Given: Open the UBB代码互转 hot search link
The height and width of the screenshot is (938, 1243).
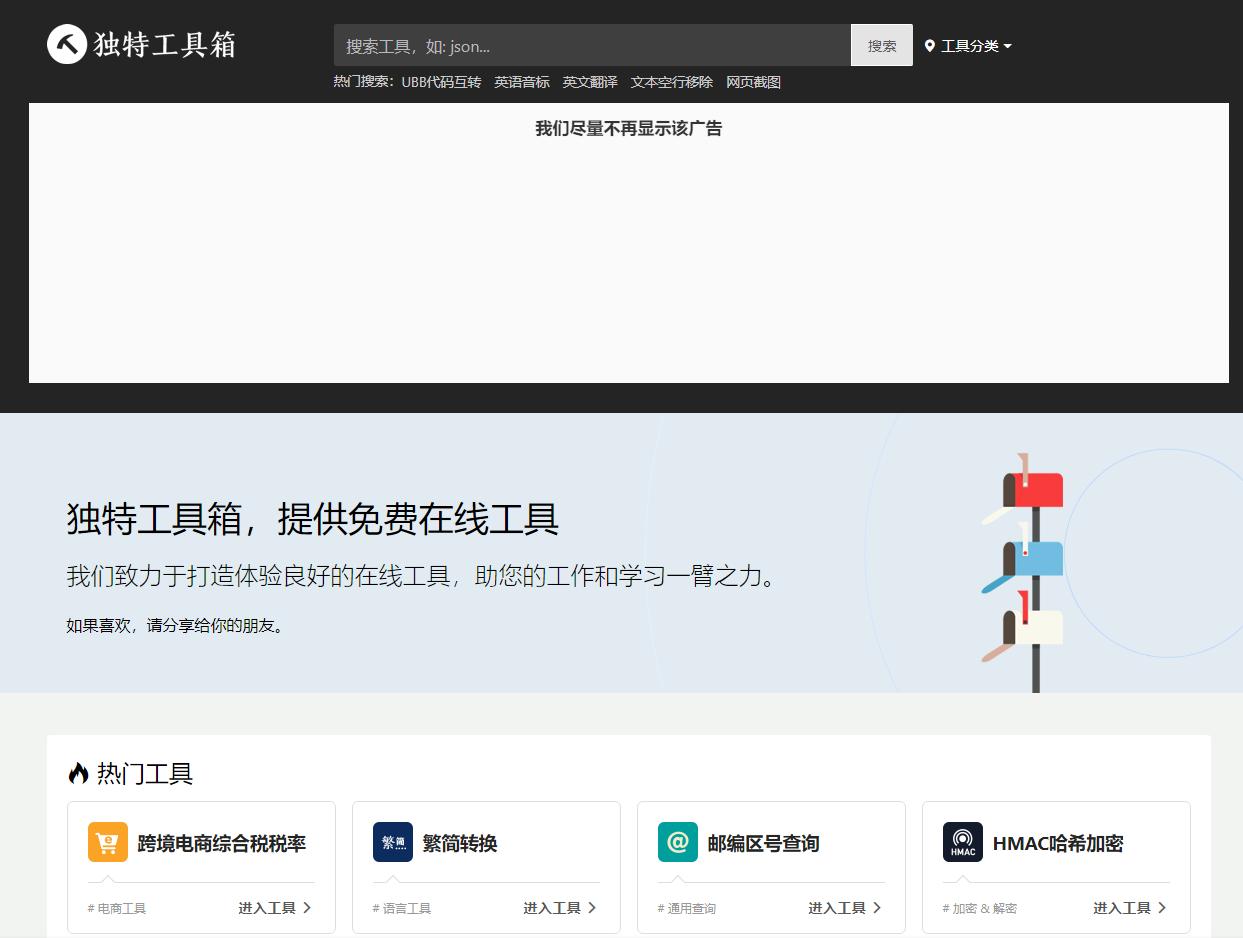Looking at the screenshot, I should click(443, 82).
